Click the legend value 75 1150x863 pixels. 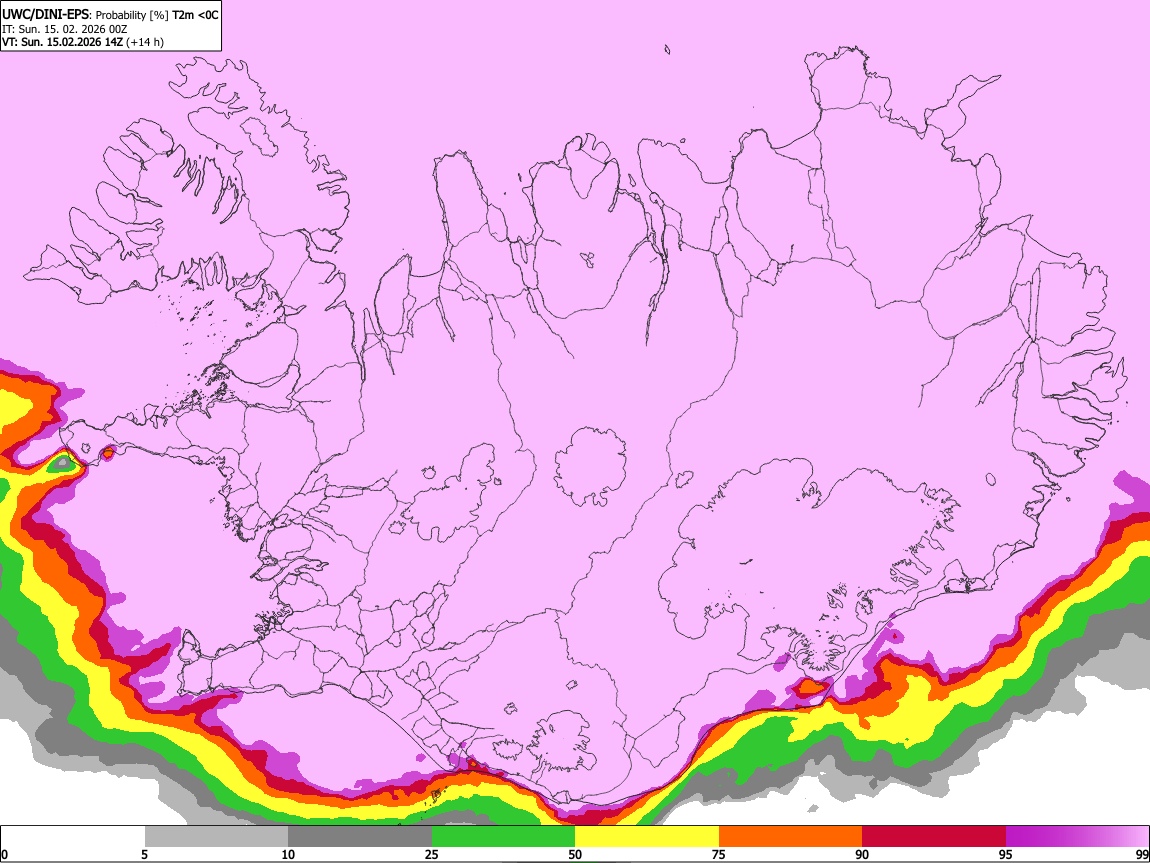(x=719, y=854)
